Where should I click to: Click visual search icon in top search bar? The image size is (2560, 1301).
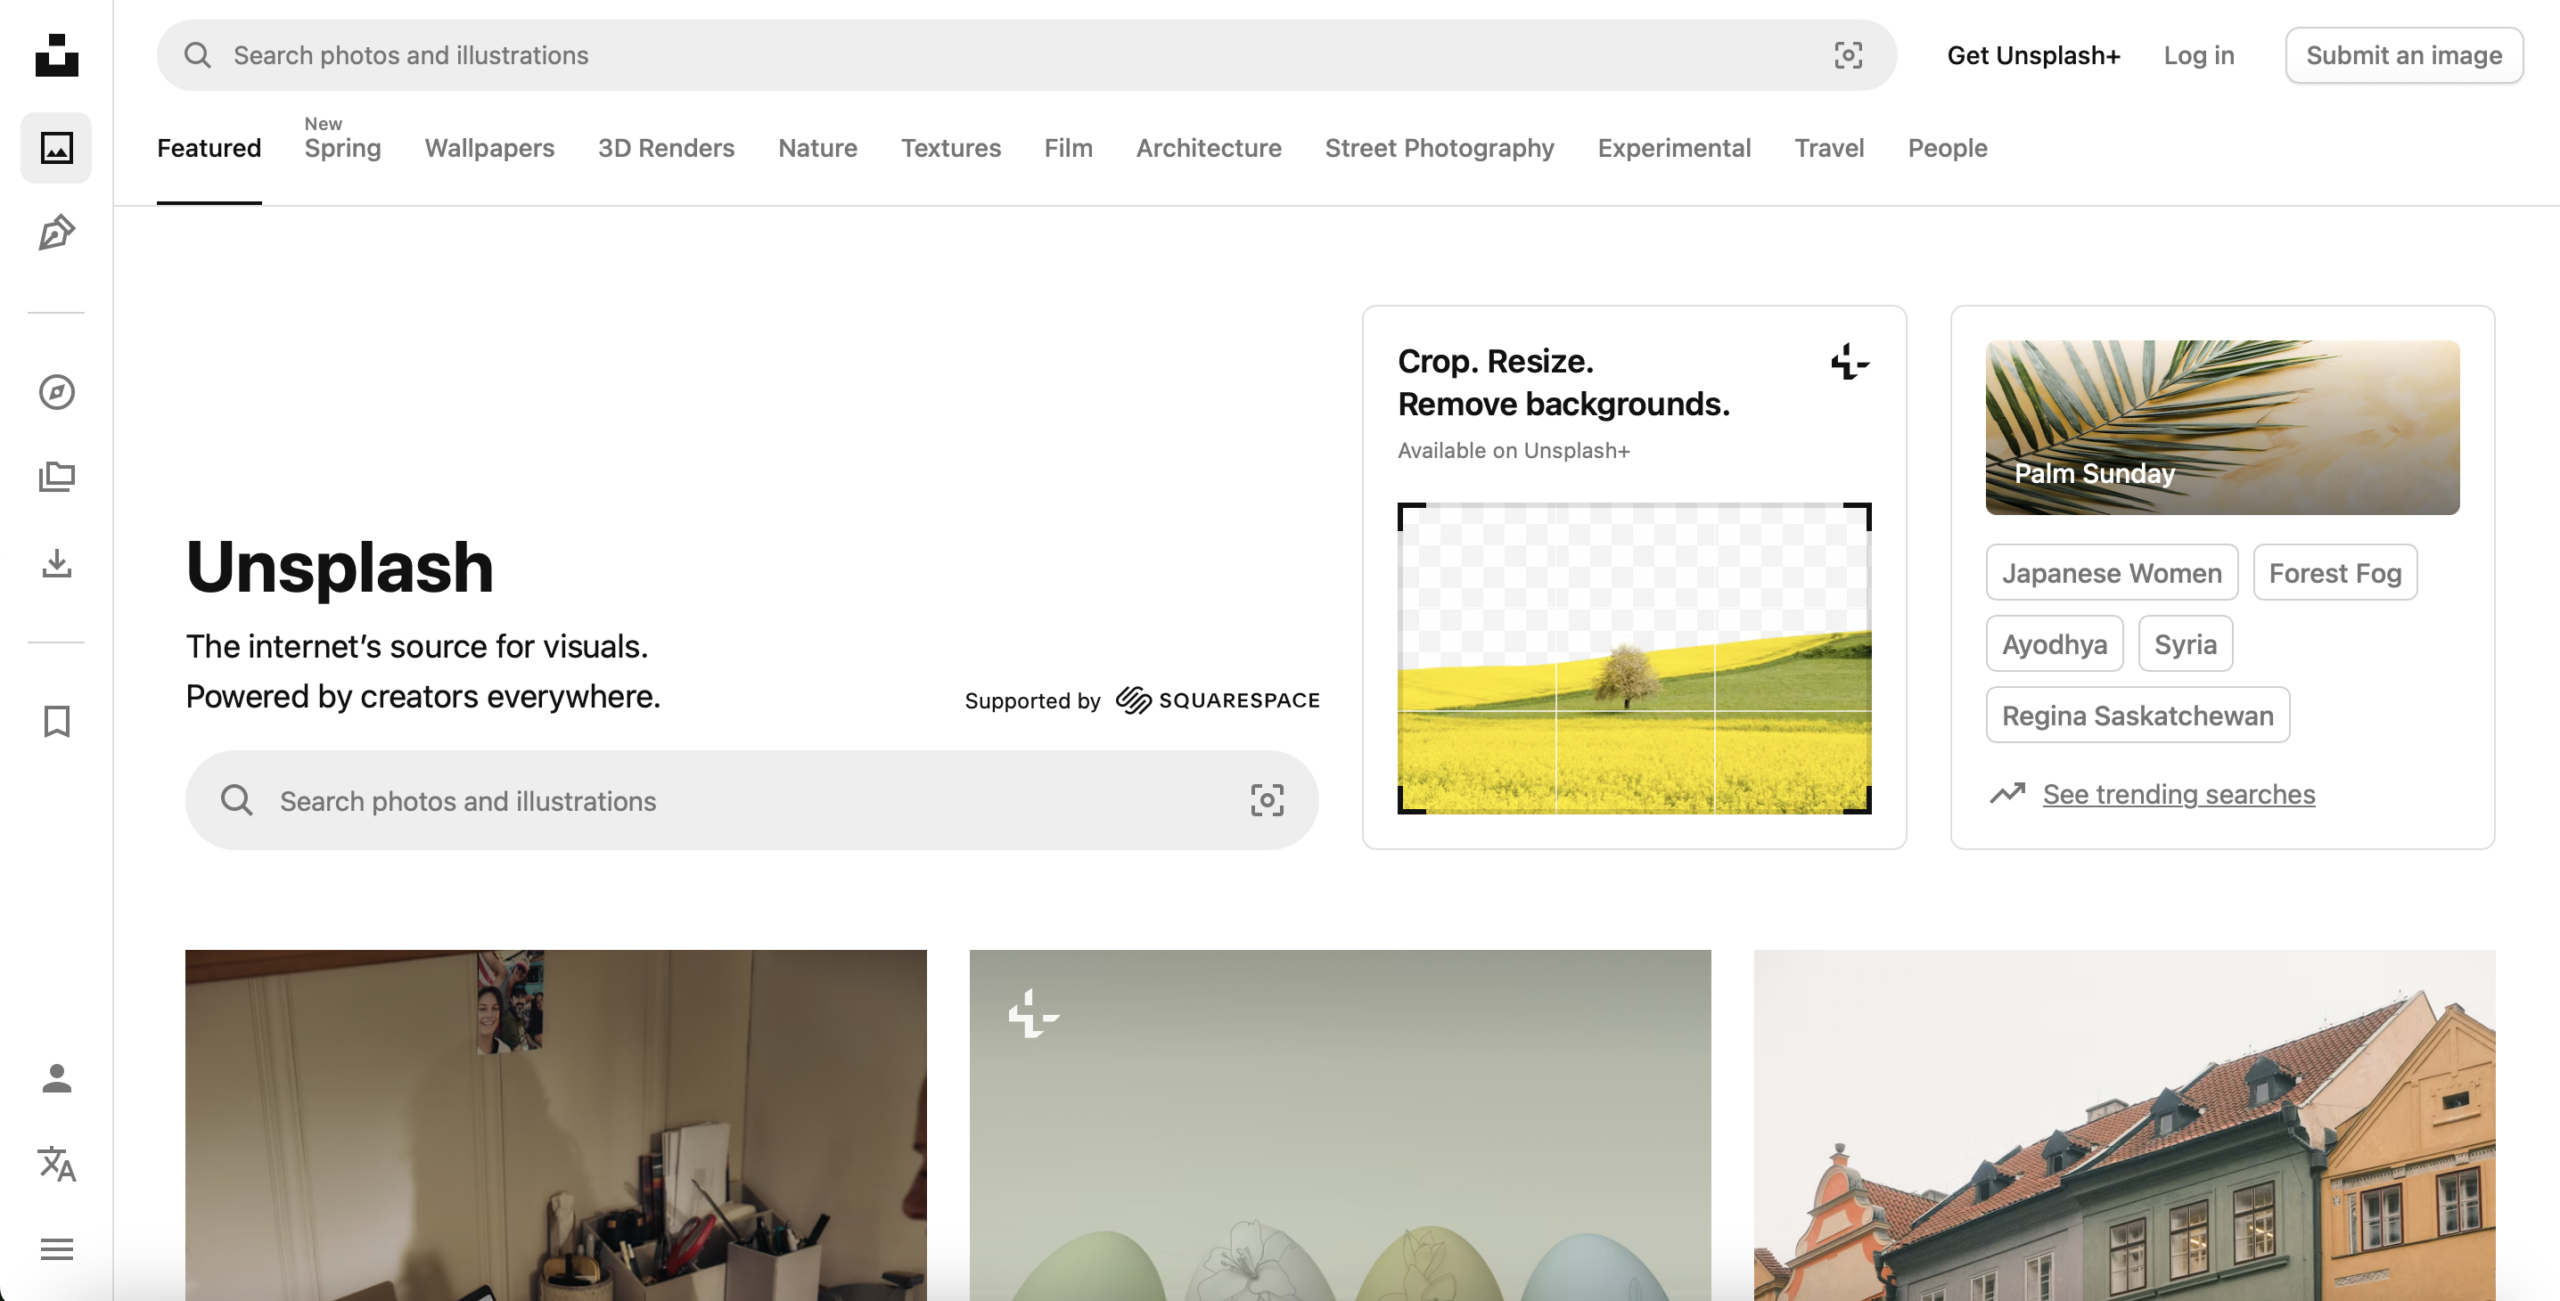pos(1848,56)
